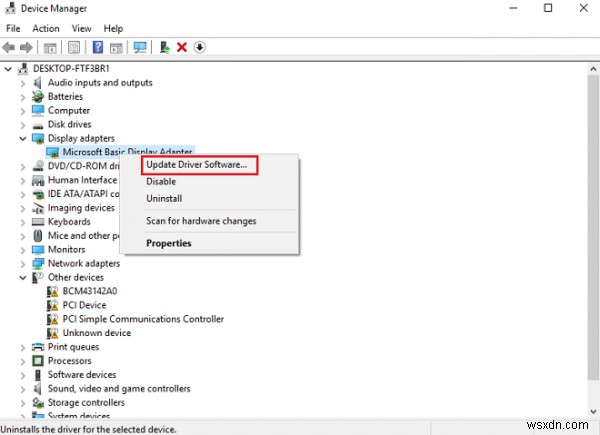Open the Help menu
600x435 pixels.
tap(113, 29)
